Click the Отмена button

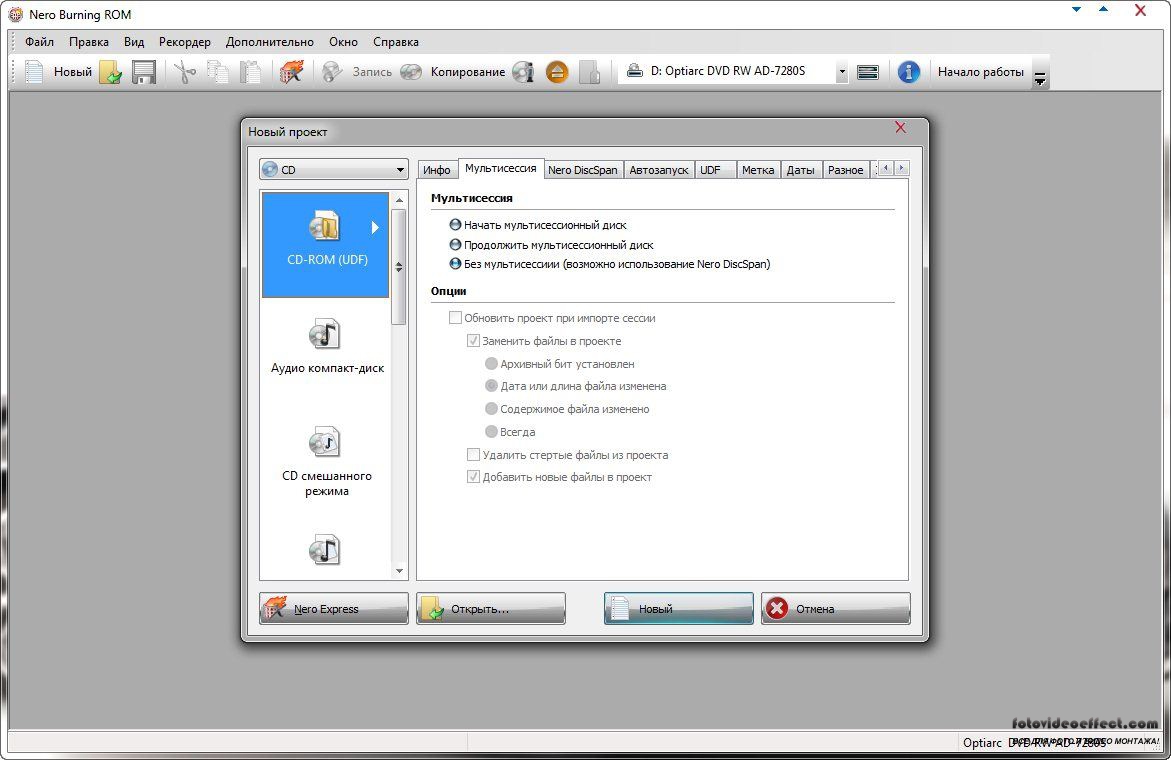tap(836, 608)
